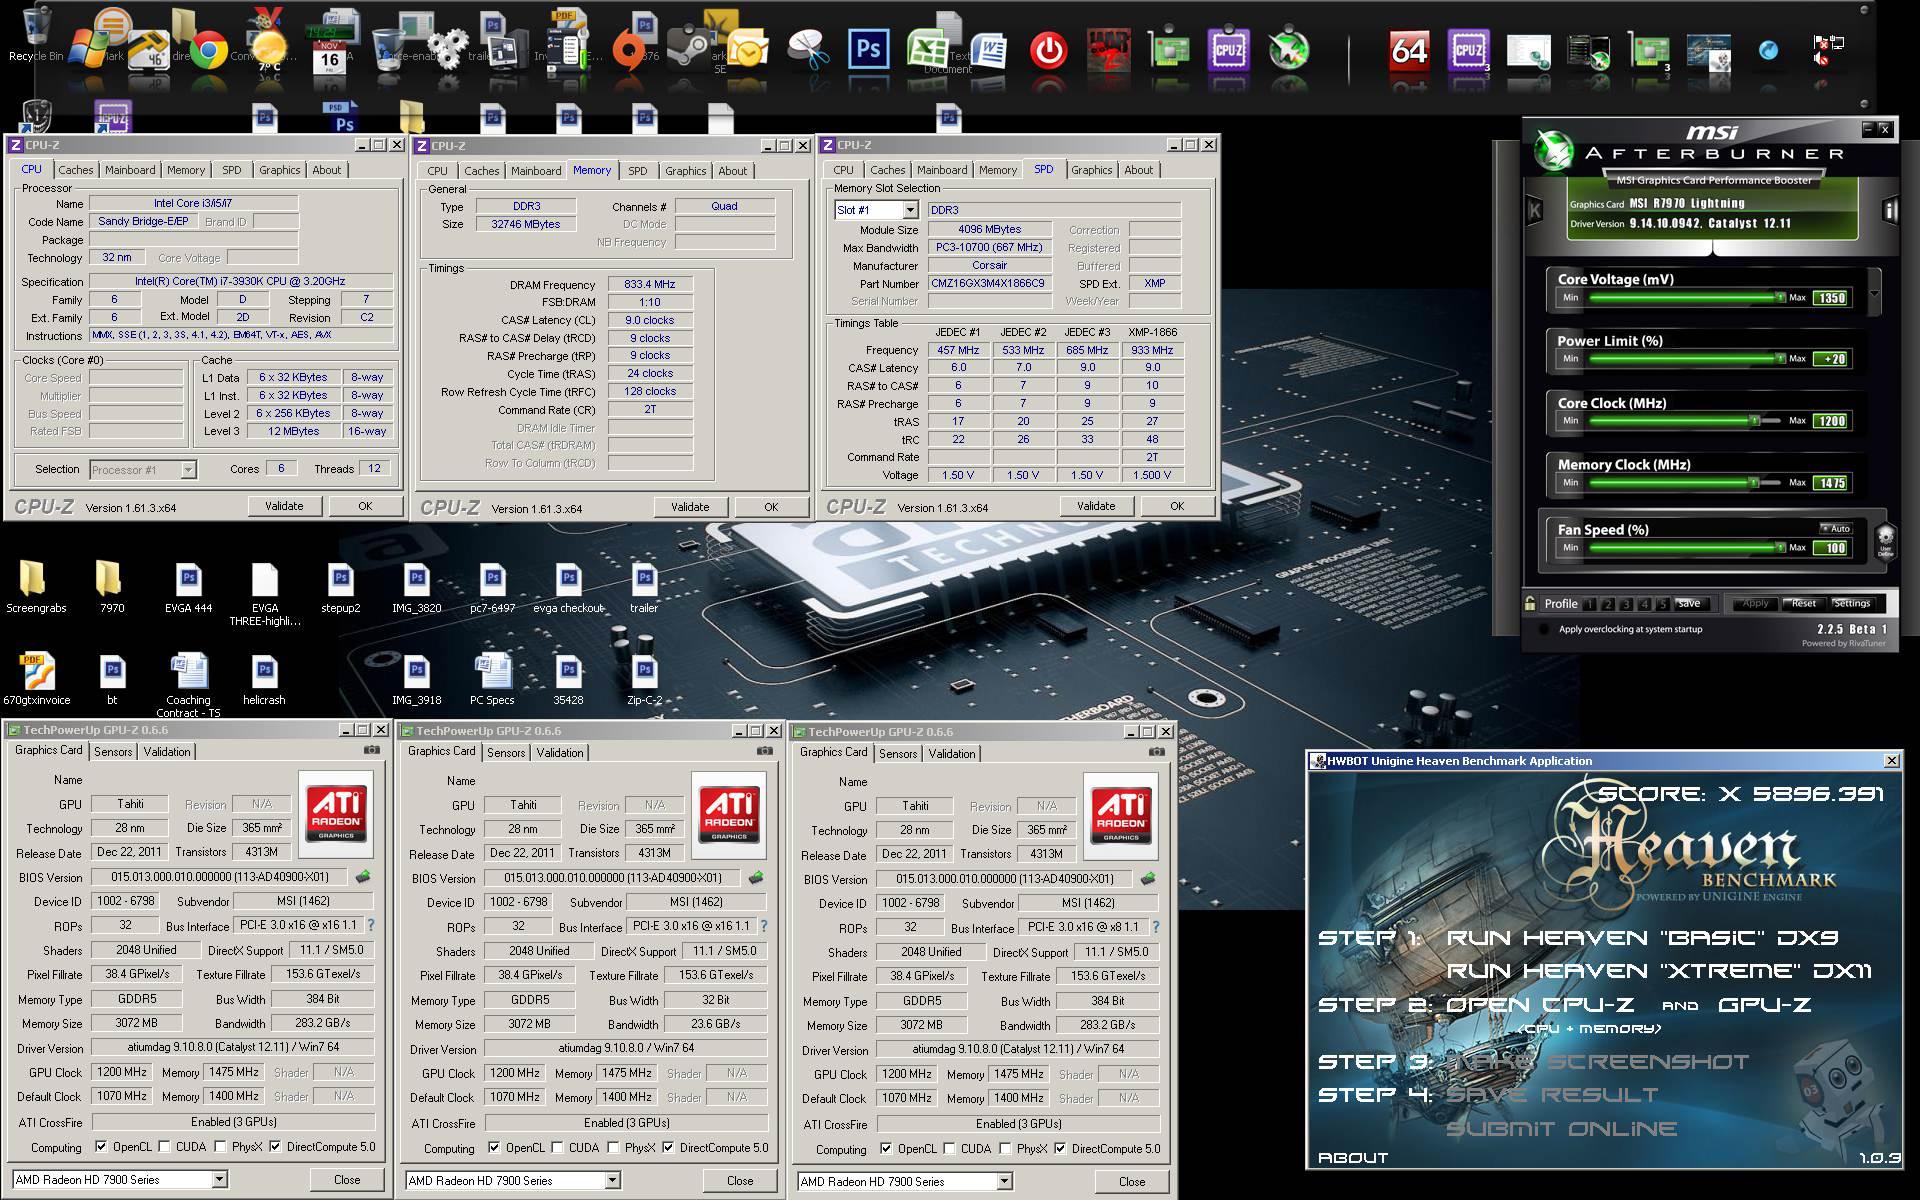
Task: Click Run Heaven Xtreme DX11 in HWBOT window
Action: 1659,970
